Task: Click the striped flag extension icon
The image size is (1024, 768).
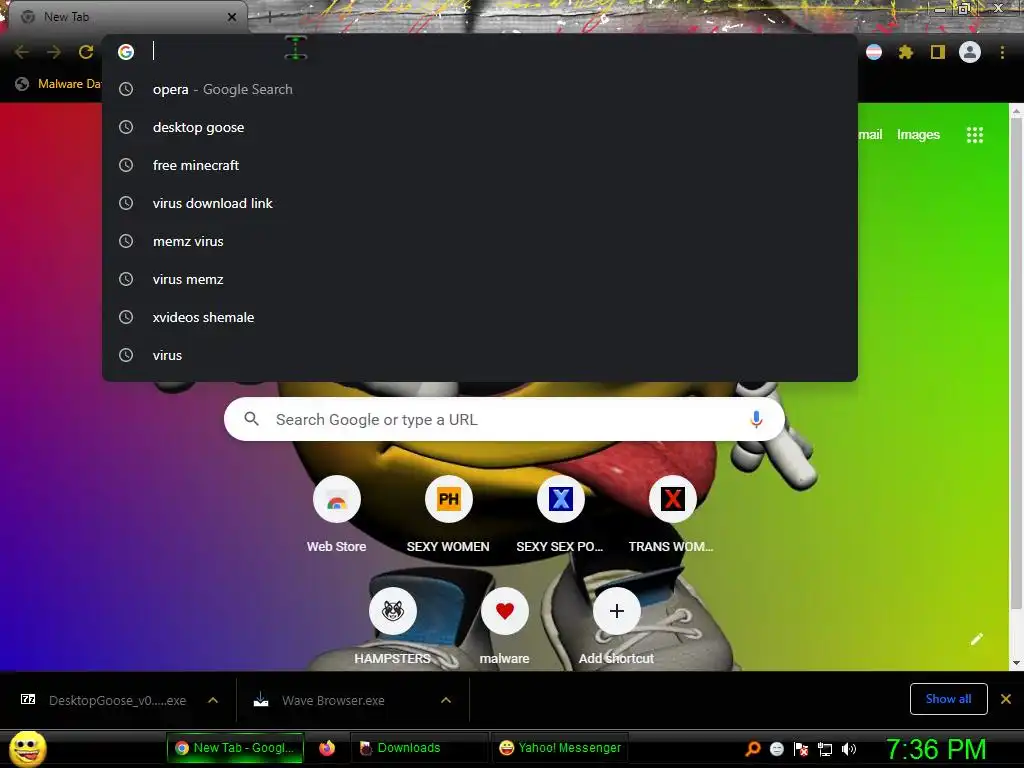Action: [873, 52]
